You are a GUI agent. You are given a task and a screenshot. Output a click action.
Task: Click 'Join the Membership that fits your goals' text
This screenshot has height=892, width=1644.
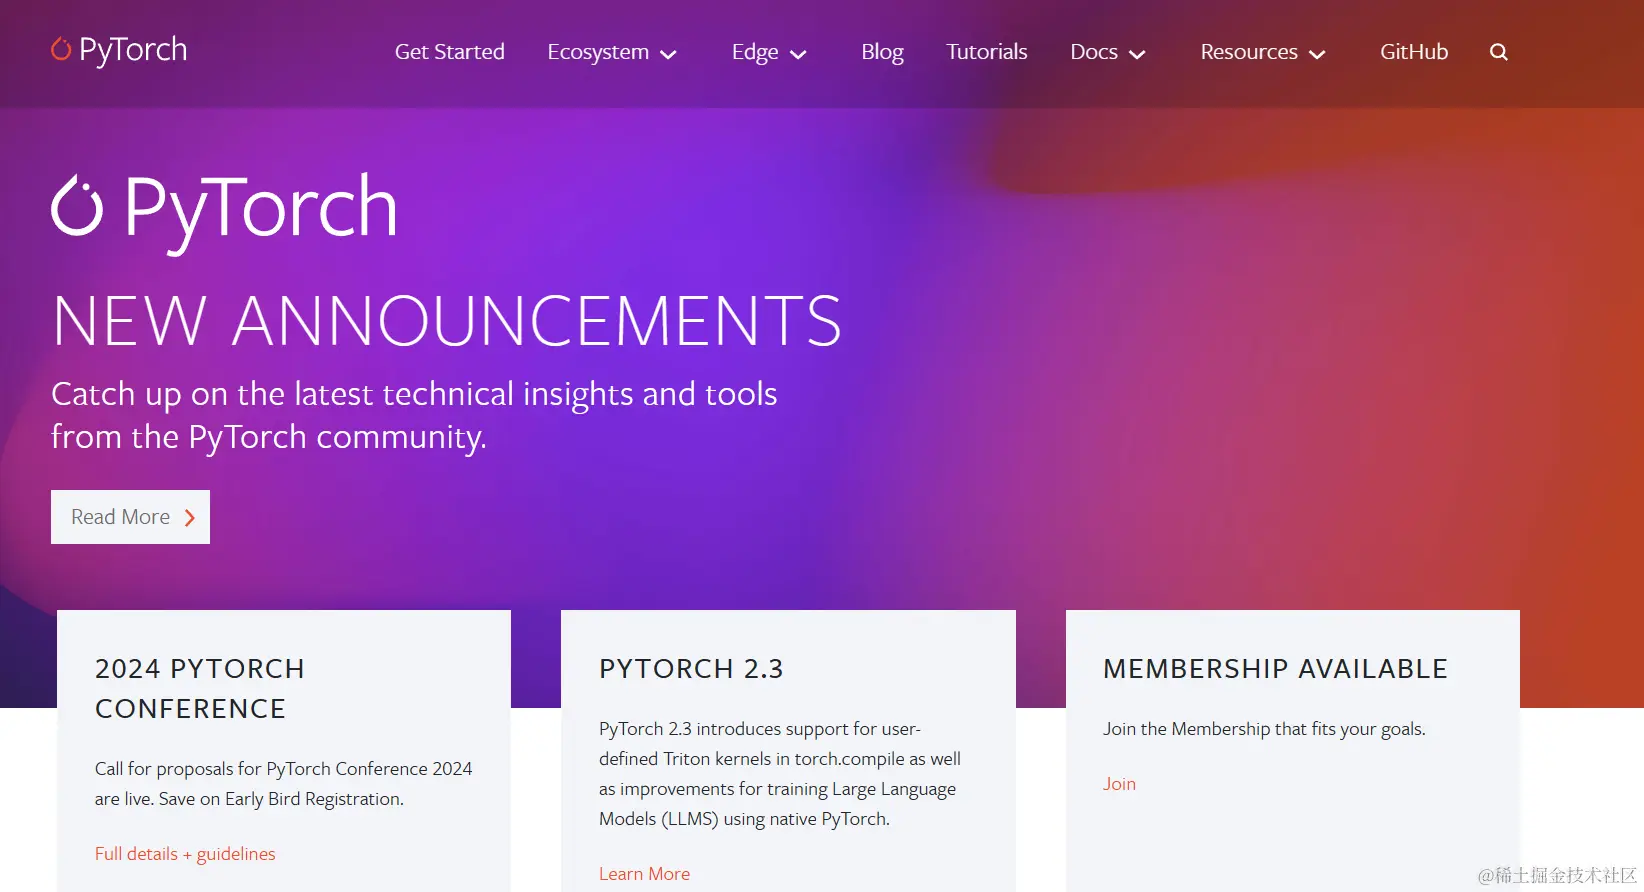[x=1264, y=729]
